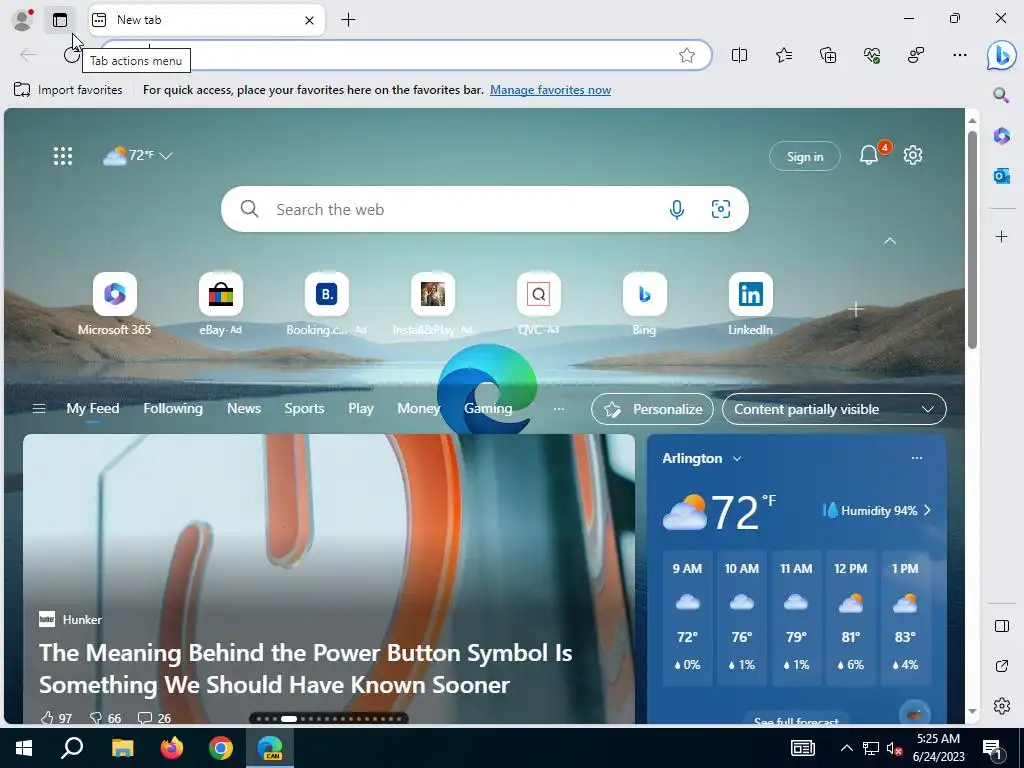Open notifications bell icon
The image size is (1024, 768).
[x=869, y=155]
